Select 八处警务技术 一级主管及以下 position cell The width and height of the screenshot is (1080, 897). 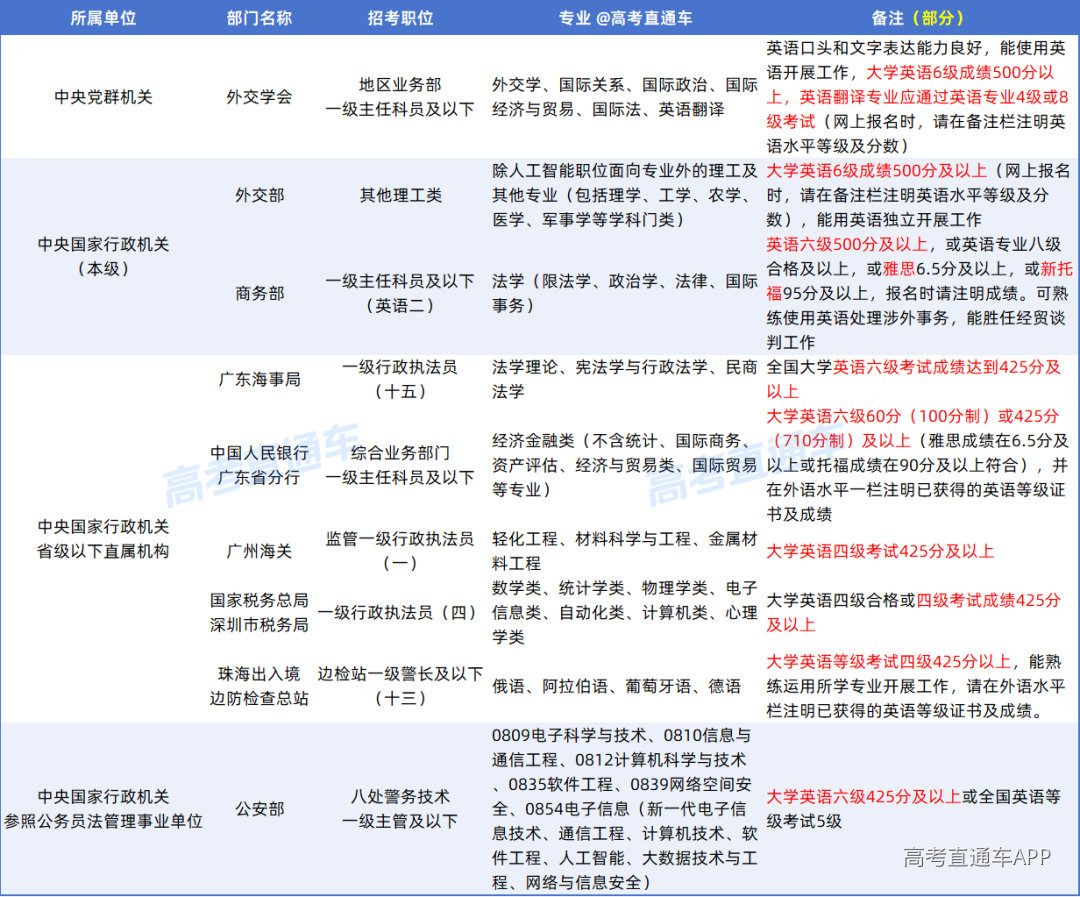click(x=400, y=809)
